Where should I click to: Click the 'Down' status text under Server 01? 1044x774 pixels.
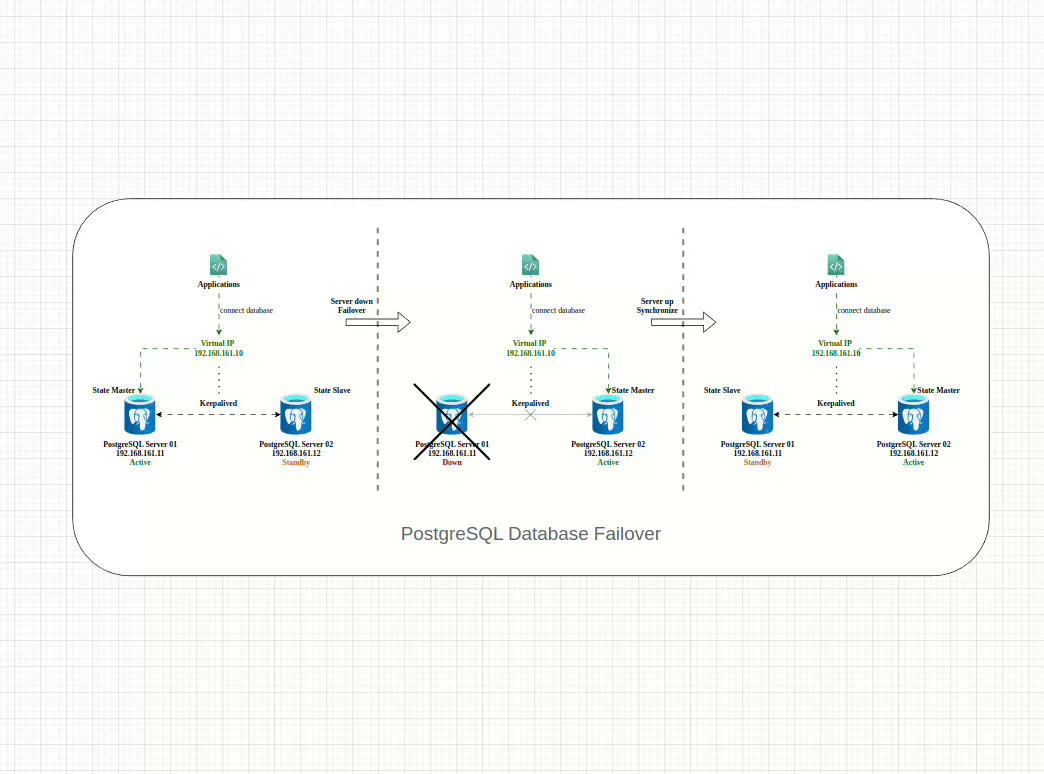pyautogui.click(x=452, y=462)
